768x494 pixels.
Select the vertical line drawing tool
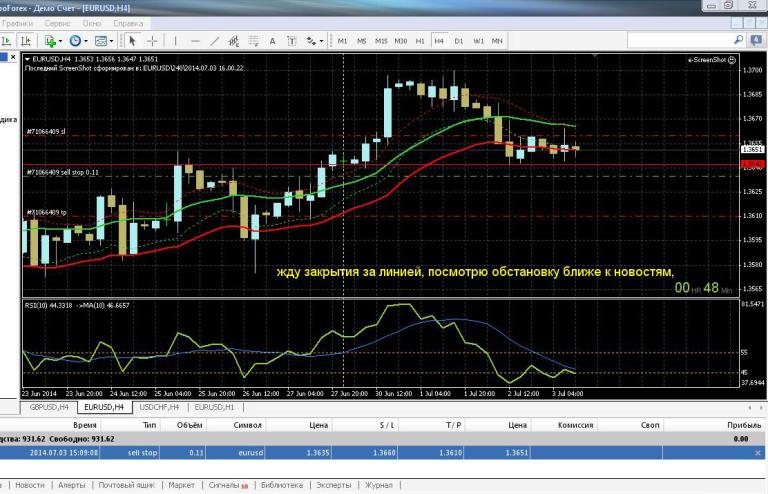tap(175, 41)
